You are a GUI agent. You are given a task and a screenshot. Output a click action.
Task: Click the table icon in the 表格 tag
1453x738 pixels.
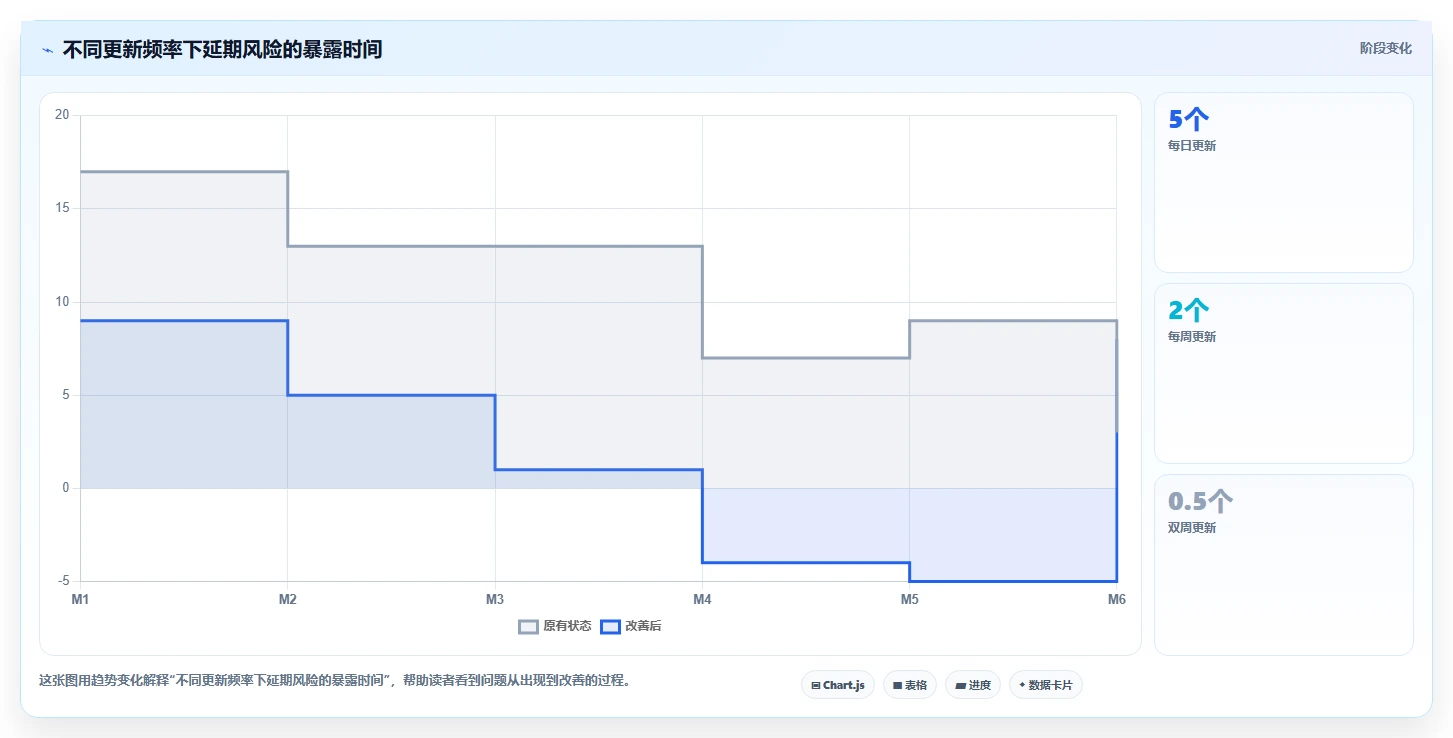click(897, 686)
